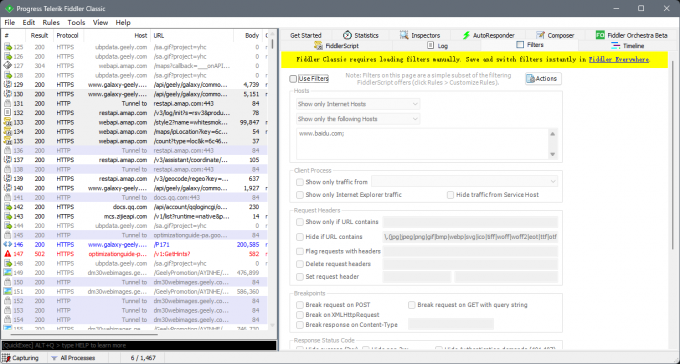Select the /v1:GetHints? session row
The height and width of the screenshot is (364, 680).
click(135, 254)
